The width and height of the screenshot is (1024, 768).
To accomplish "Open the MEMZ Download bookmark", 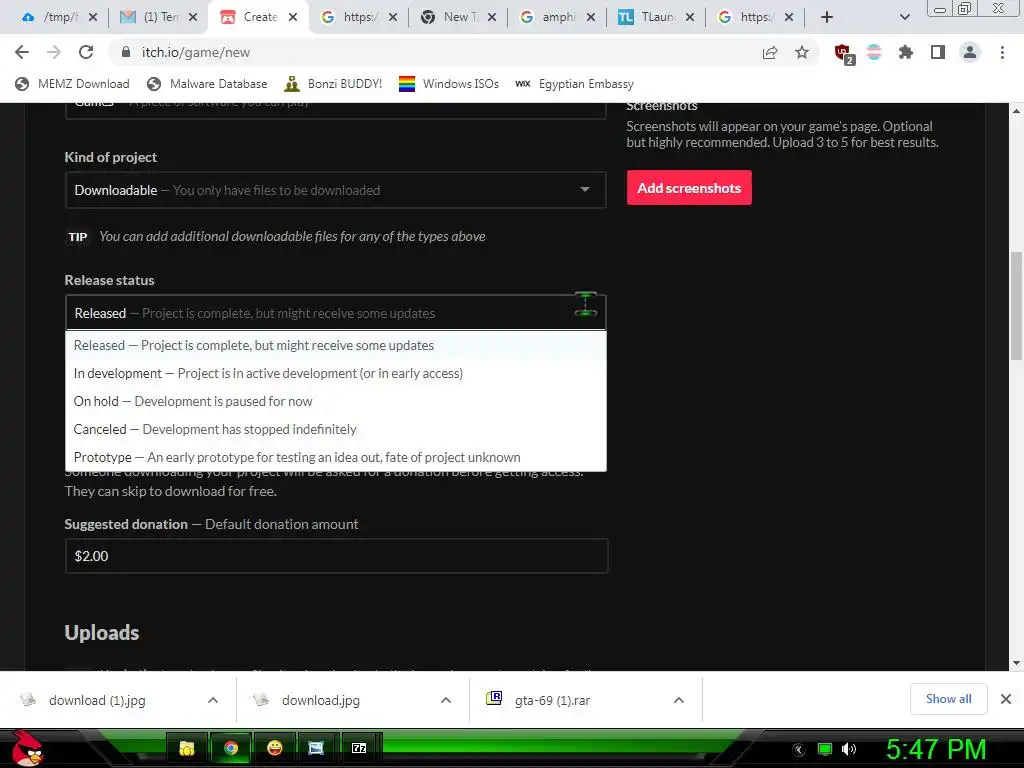I will [72, 84].
